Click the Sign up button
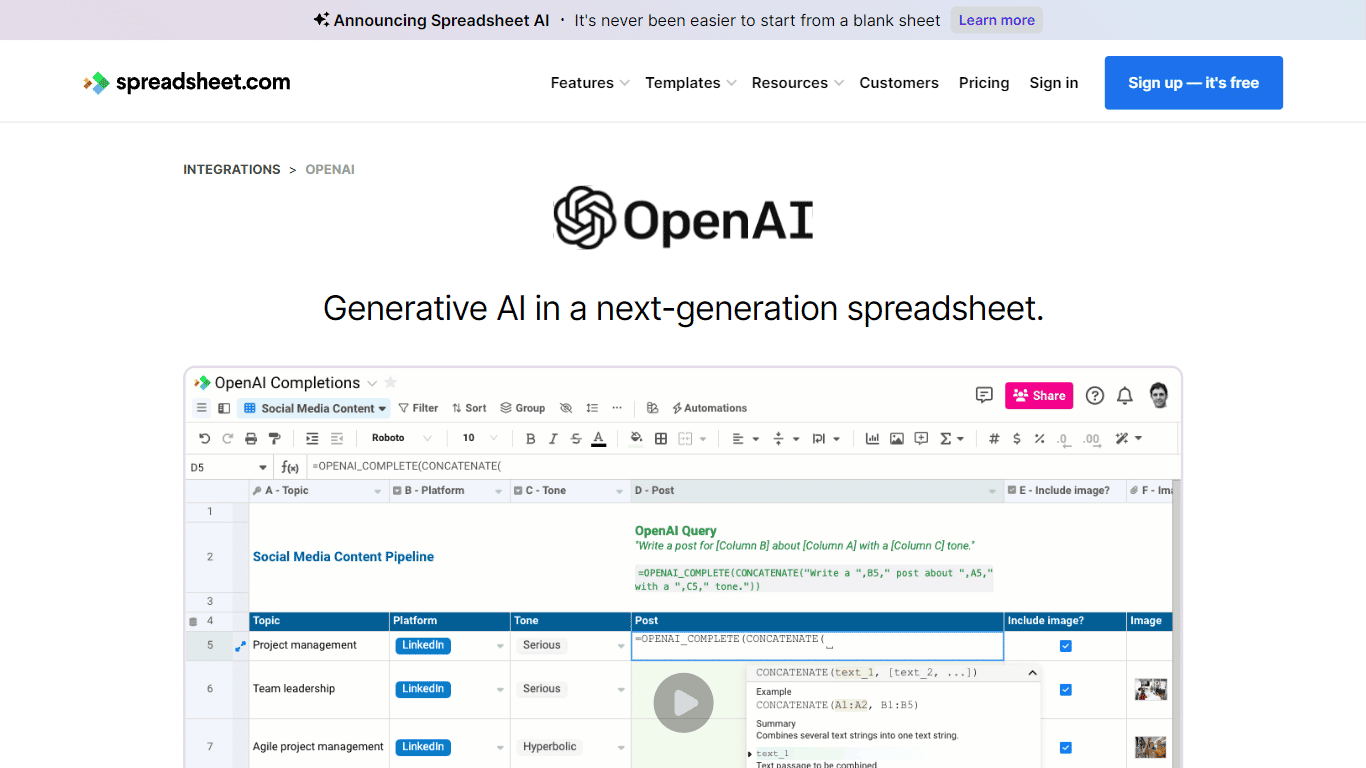The image size is (1366, 768). (x=1193, y=82)
